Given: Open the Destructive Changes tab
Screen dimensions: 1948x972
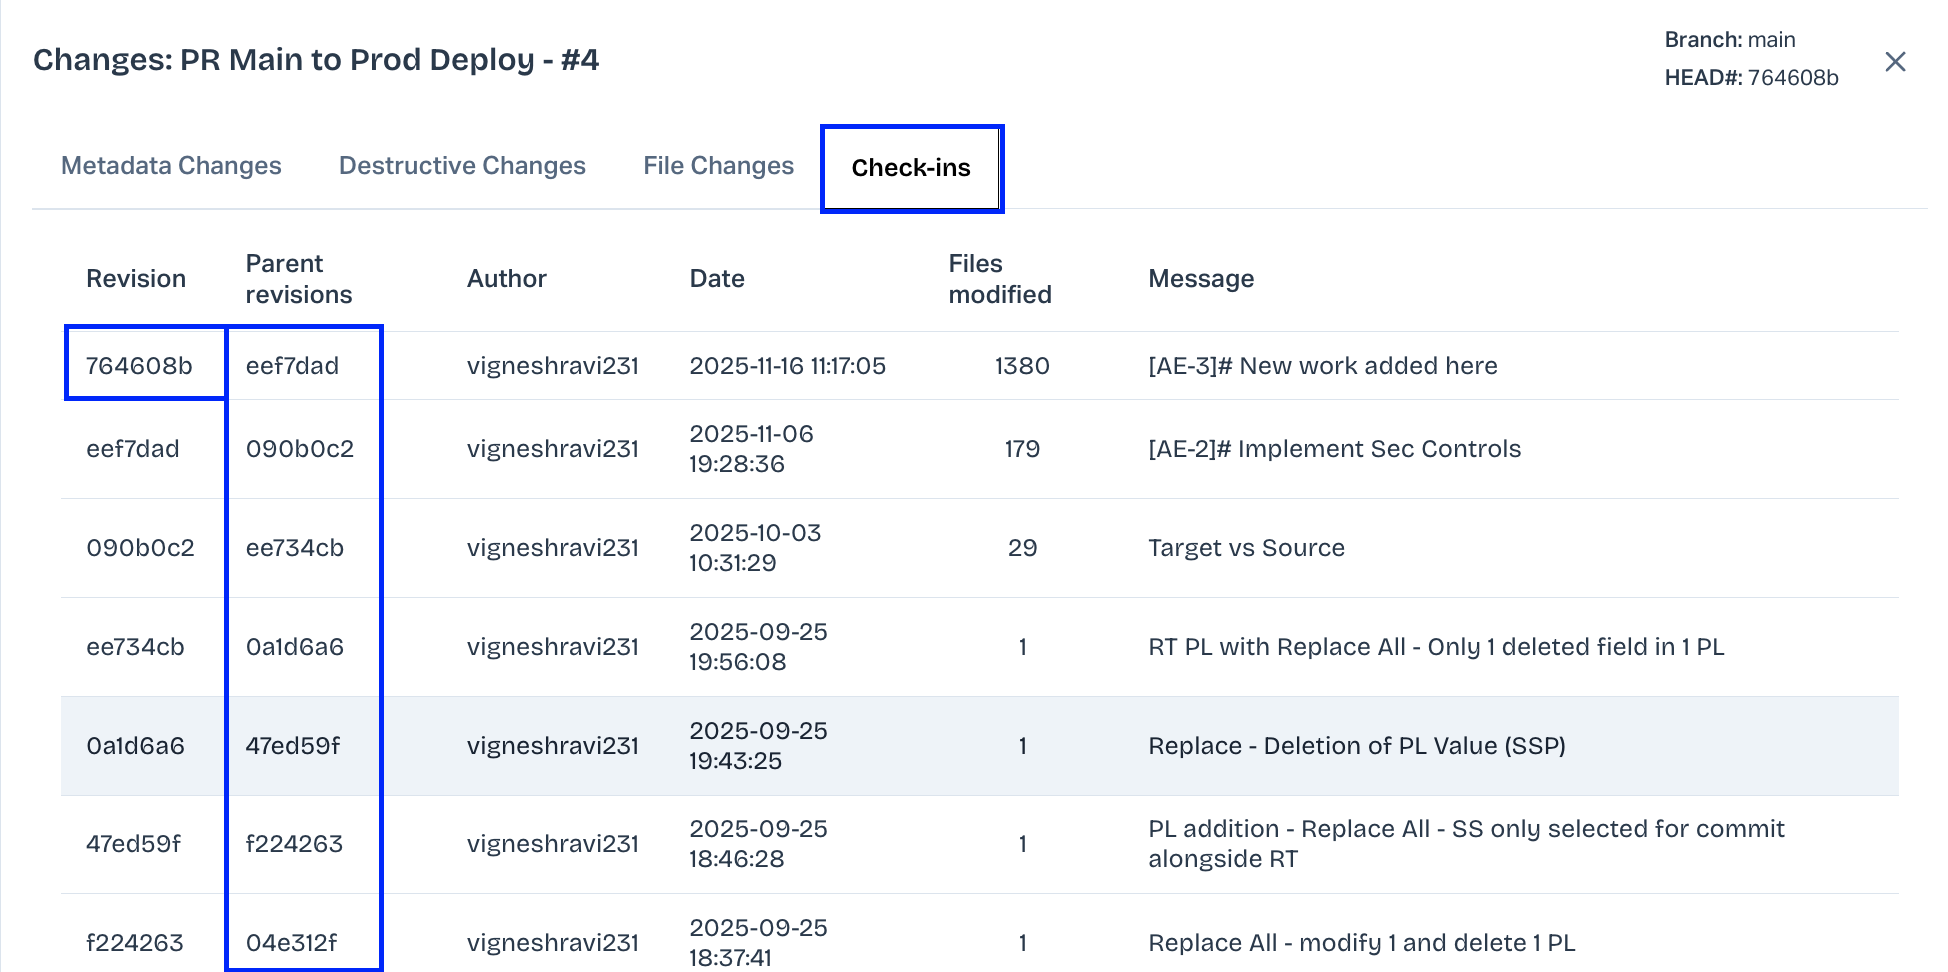Looking at the screenshot, I should [x=462, y=166].
